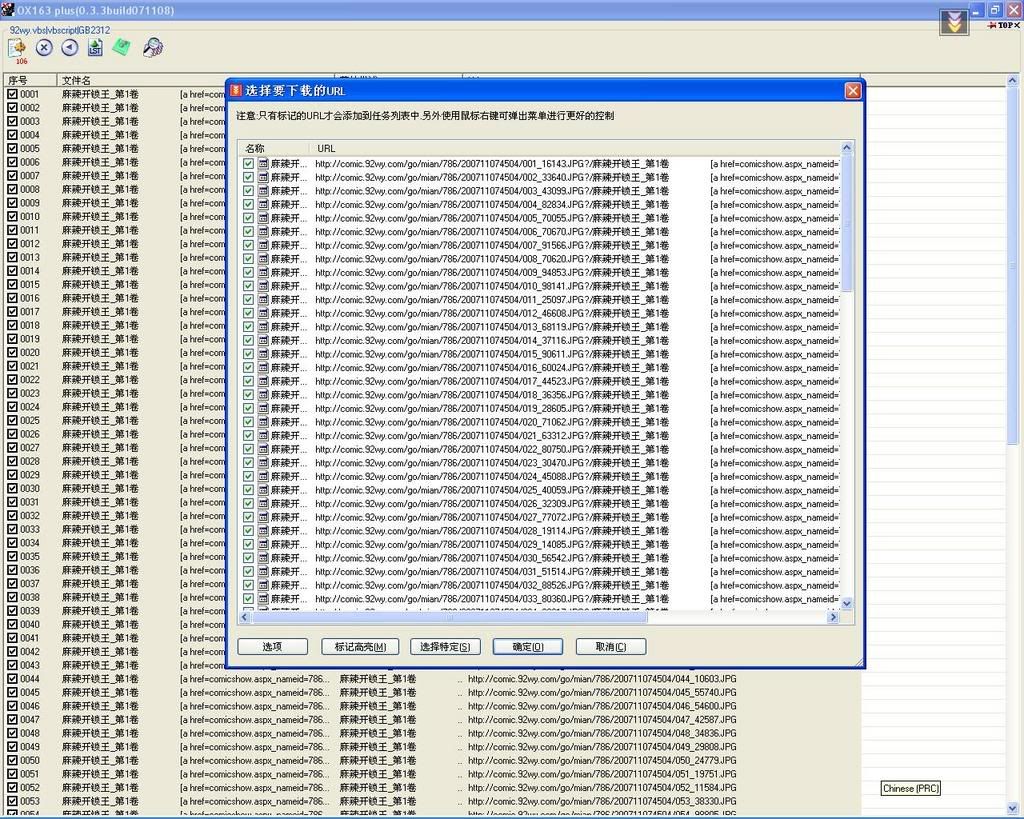Click the URL column header in dialog

(575, 148)
